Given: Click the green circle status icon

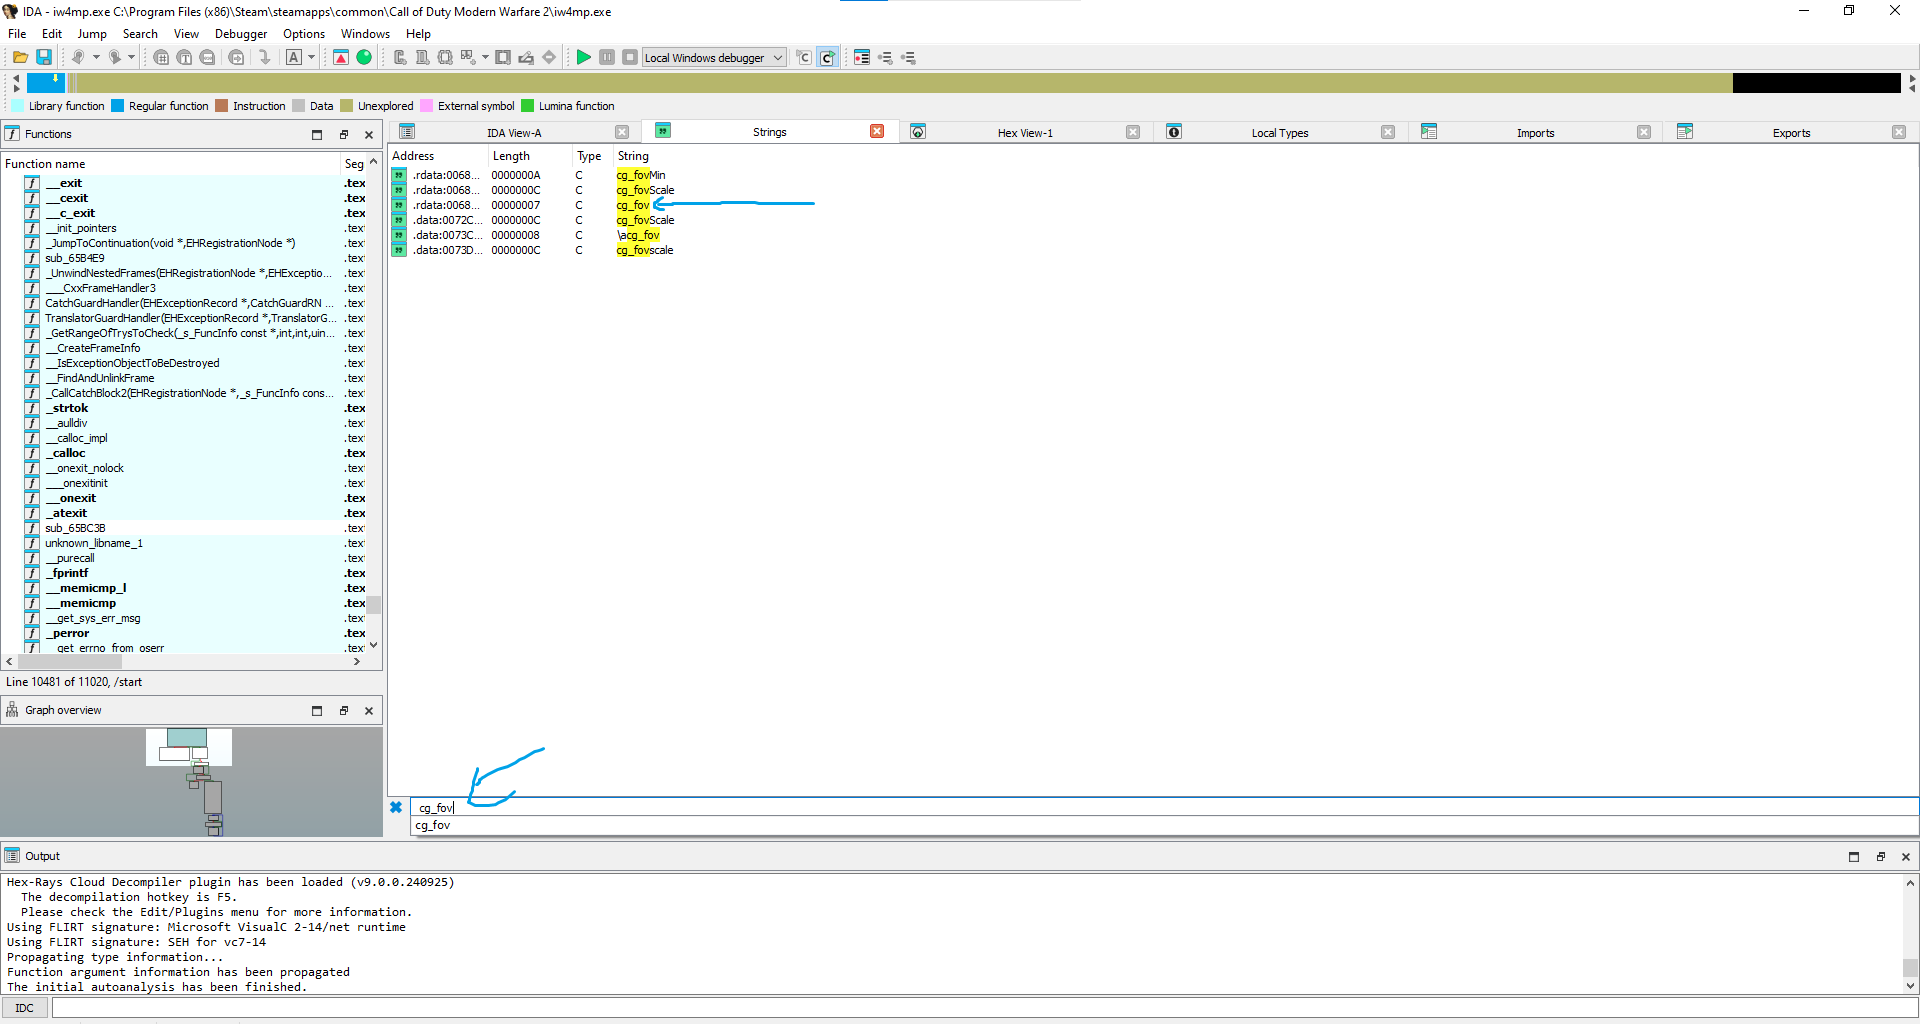Looking at the screenshot, I should click(364, 57).
